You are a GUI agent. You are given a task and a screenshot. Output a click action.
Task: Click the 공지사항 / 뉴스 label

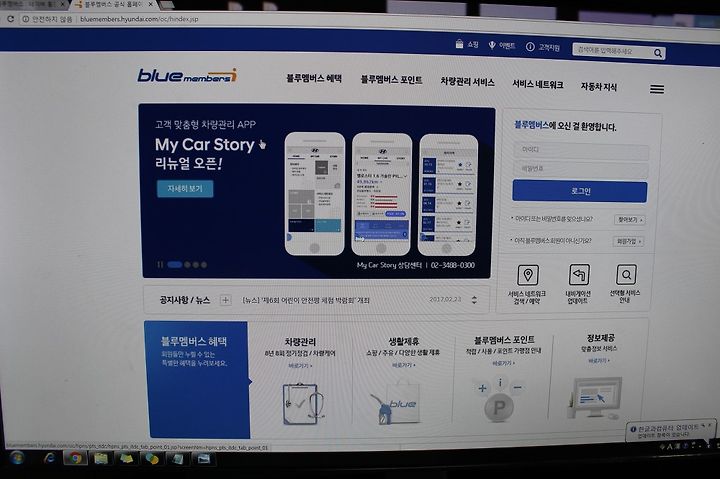pos(185,300)
